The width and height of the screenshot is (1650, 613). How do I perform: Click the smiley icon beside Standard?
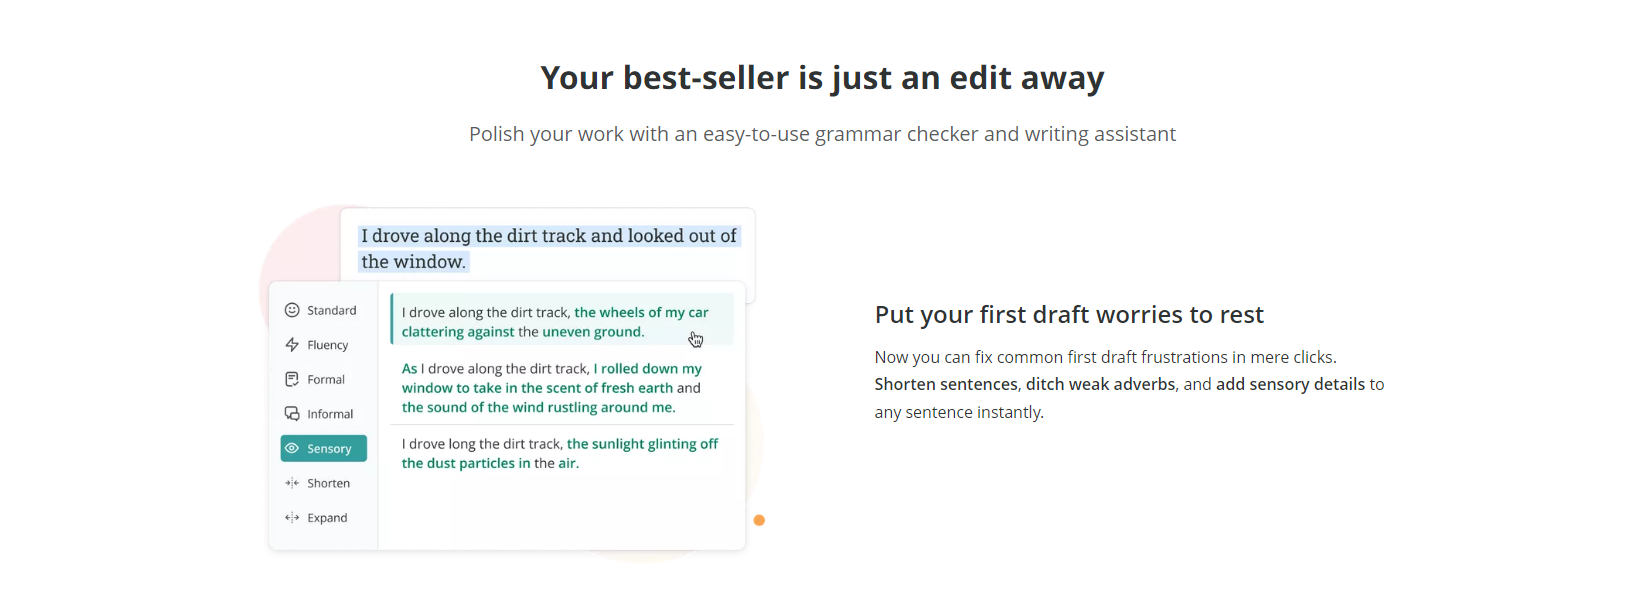(292, 310)
